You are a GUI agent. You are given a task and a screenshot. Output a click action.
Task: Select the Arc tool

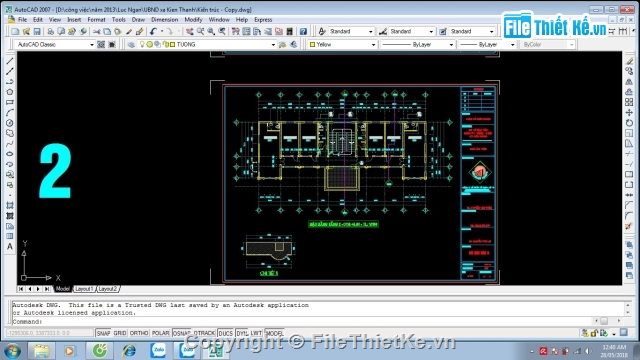(x=10, y=112)
